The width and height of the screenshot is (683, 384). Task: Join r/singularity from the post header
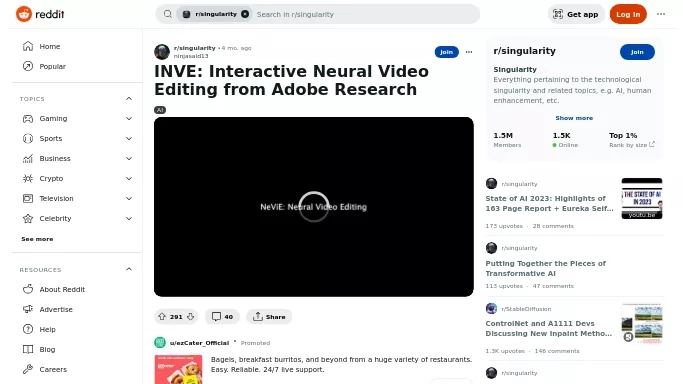pos(446,52)
